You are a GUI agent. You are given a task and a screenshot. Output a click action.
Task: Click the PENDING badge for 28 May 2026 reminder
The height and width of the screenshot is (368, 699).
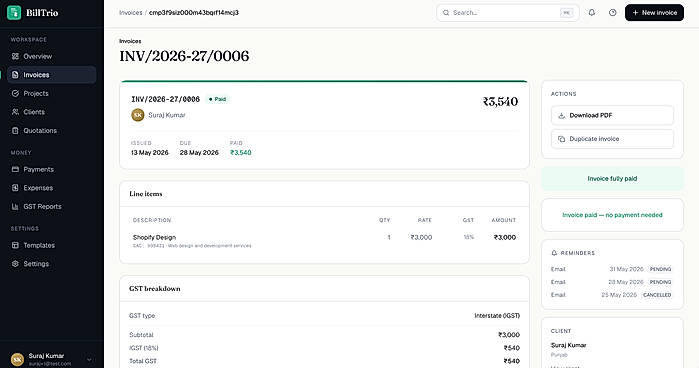(660, 282)
